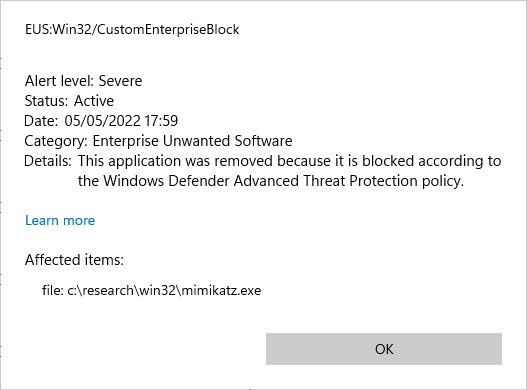Screen dimensions: 527x390
Task: Click the Advanced Threat Protection policy line
Action: tap(271, 181)
